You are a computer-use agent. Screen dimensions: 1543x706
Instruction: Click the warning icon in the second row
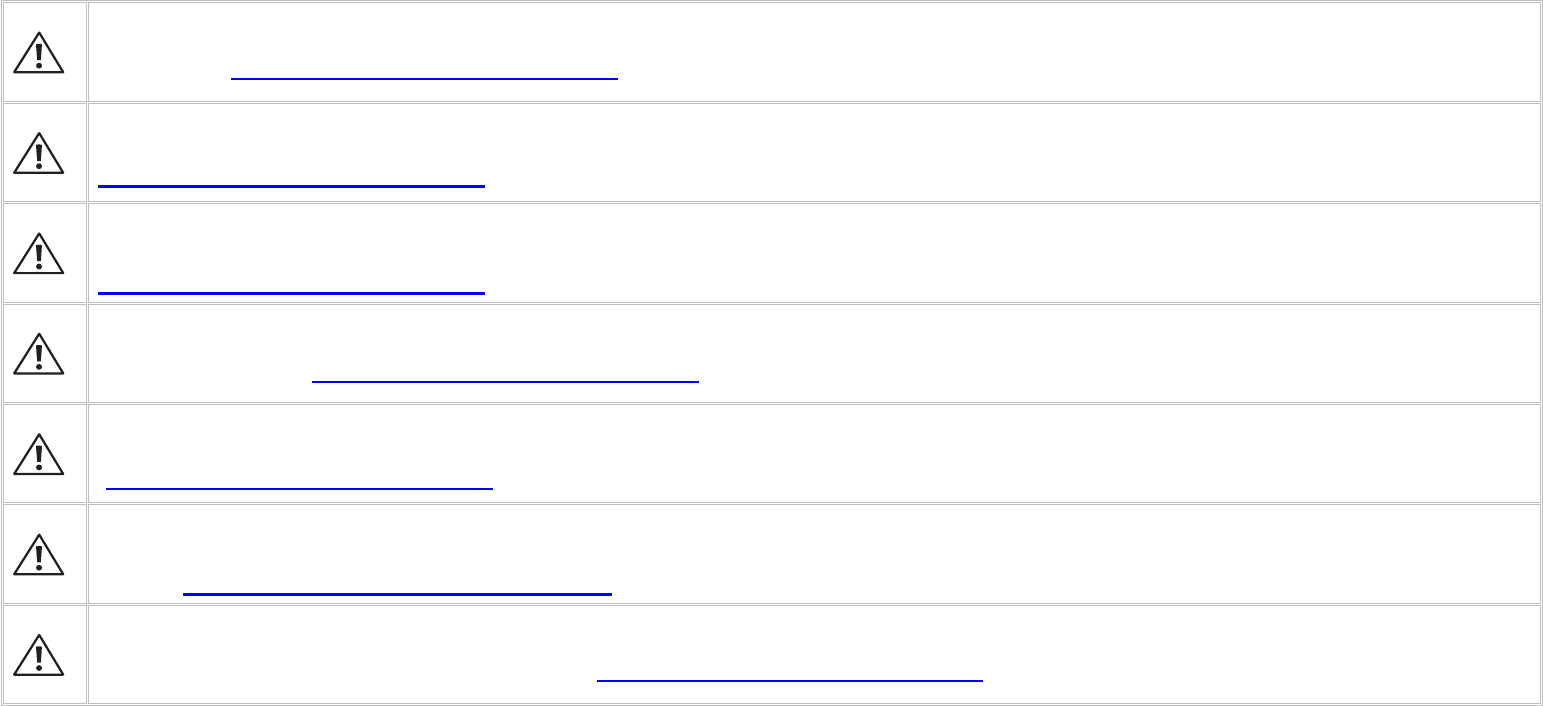click(39, 153)
